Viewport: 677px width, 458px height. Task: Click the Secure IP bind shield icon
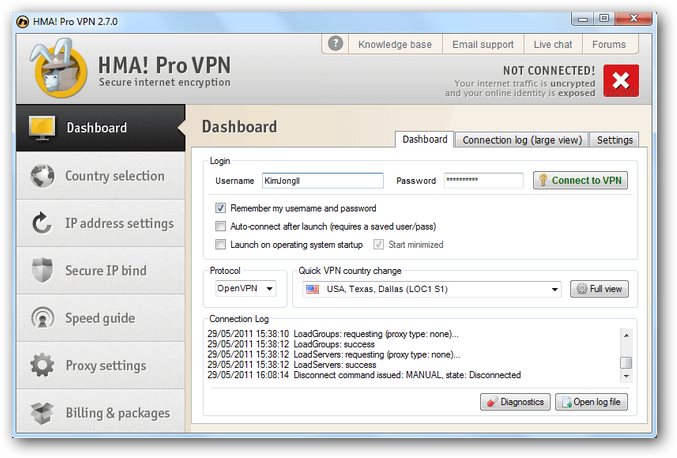(x=42, y=270)
